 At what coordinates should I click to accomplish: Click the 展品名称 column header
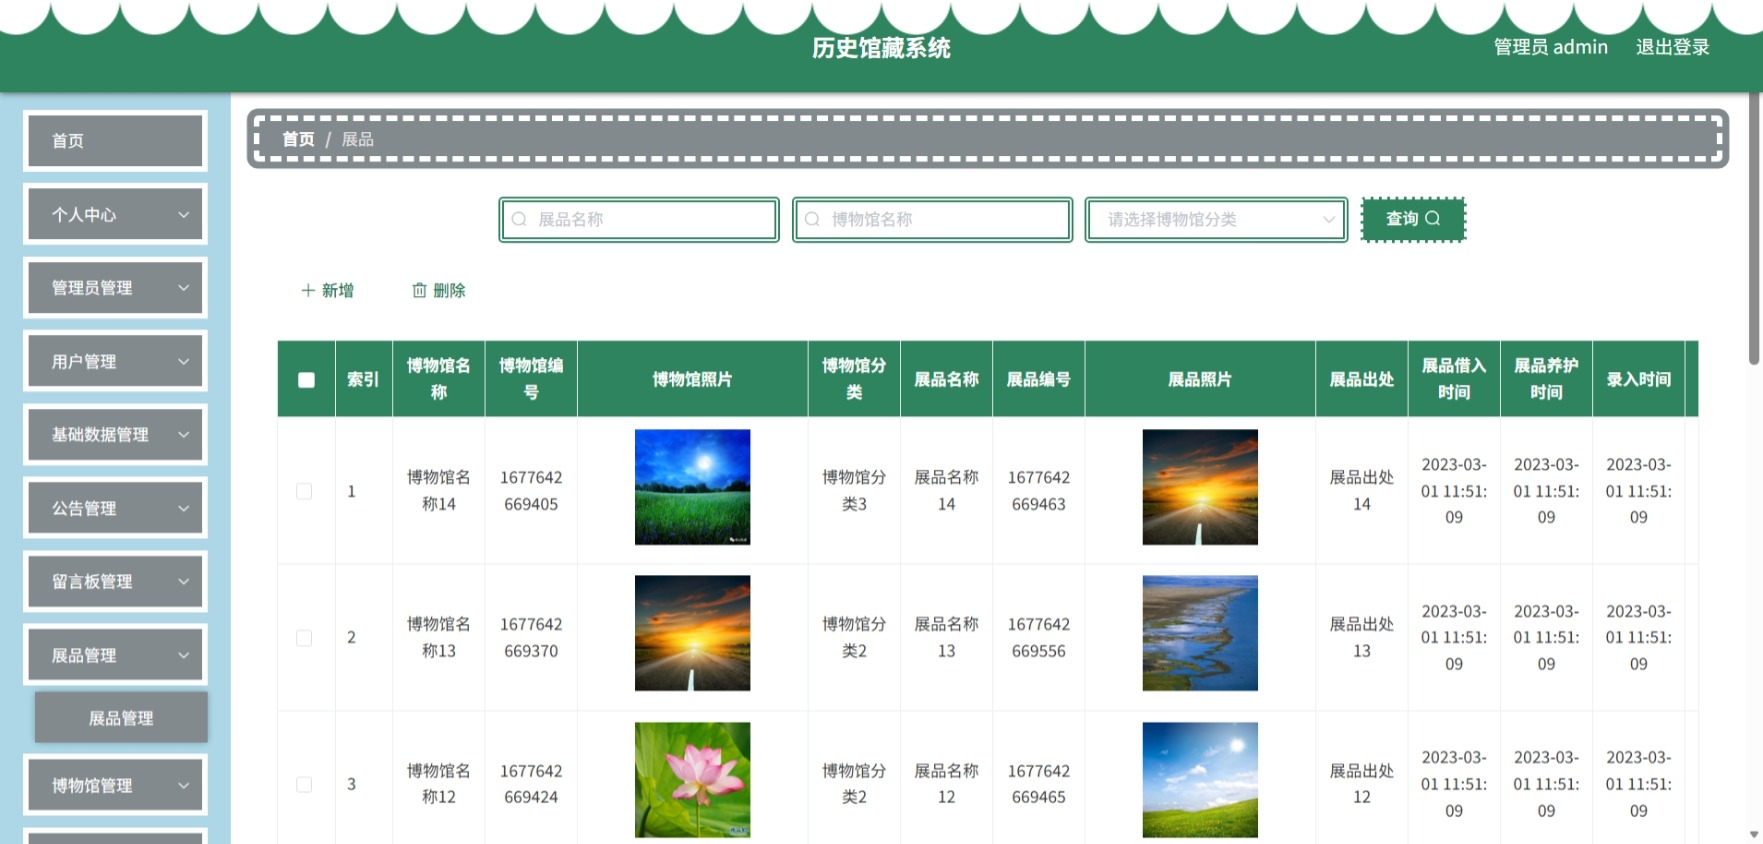pyautogui.click(x=946, y=379)
